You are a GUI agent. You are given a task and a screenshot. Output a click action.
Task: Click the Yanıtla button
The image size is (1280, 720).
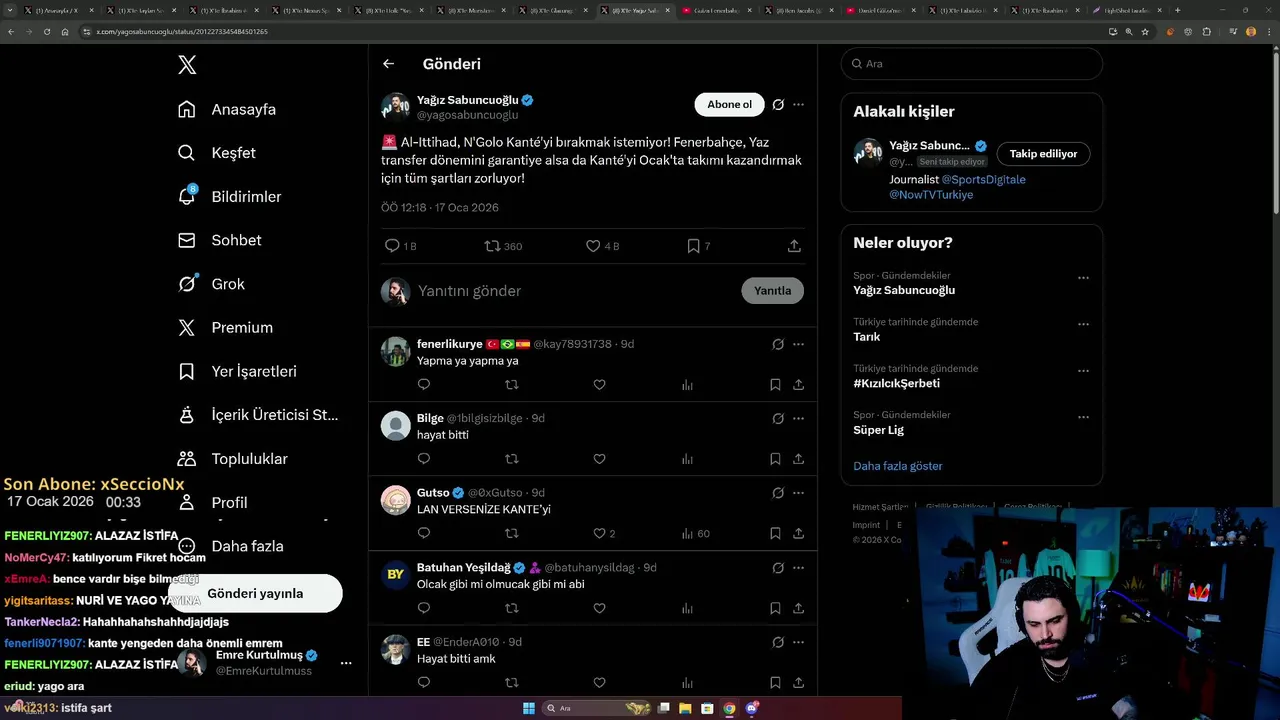[773, 291]
